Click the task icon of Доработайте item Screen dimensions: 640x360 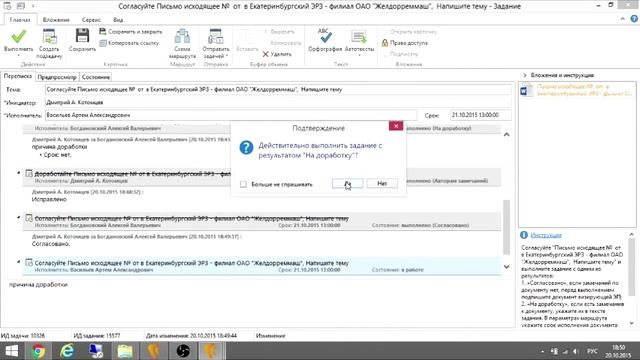pos(29,173)
